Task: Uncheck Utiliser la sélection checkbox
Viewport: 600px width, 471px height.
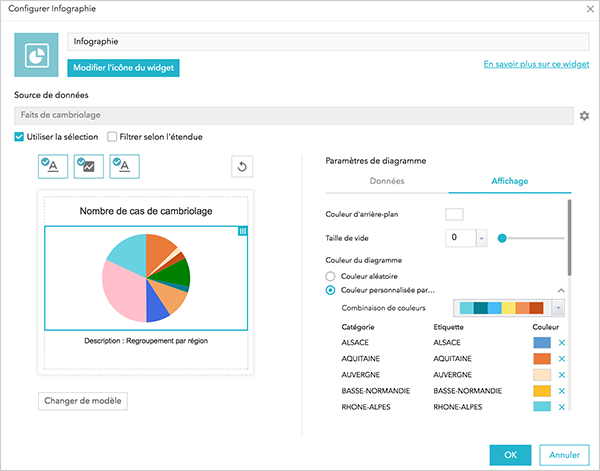Action: [x=19, y=137]
